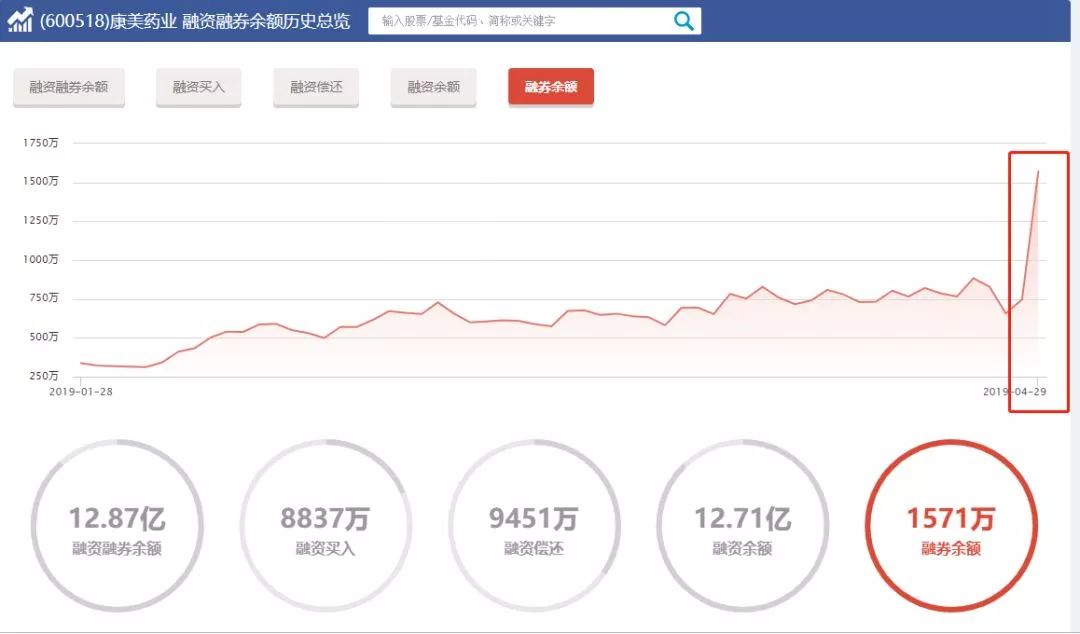The image size is (1080, 634).
Task: Click the 2019-04-29 end date label
Action: (1015, 391)
